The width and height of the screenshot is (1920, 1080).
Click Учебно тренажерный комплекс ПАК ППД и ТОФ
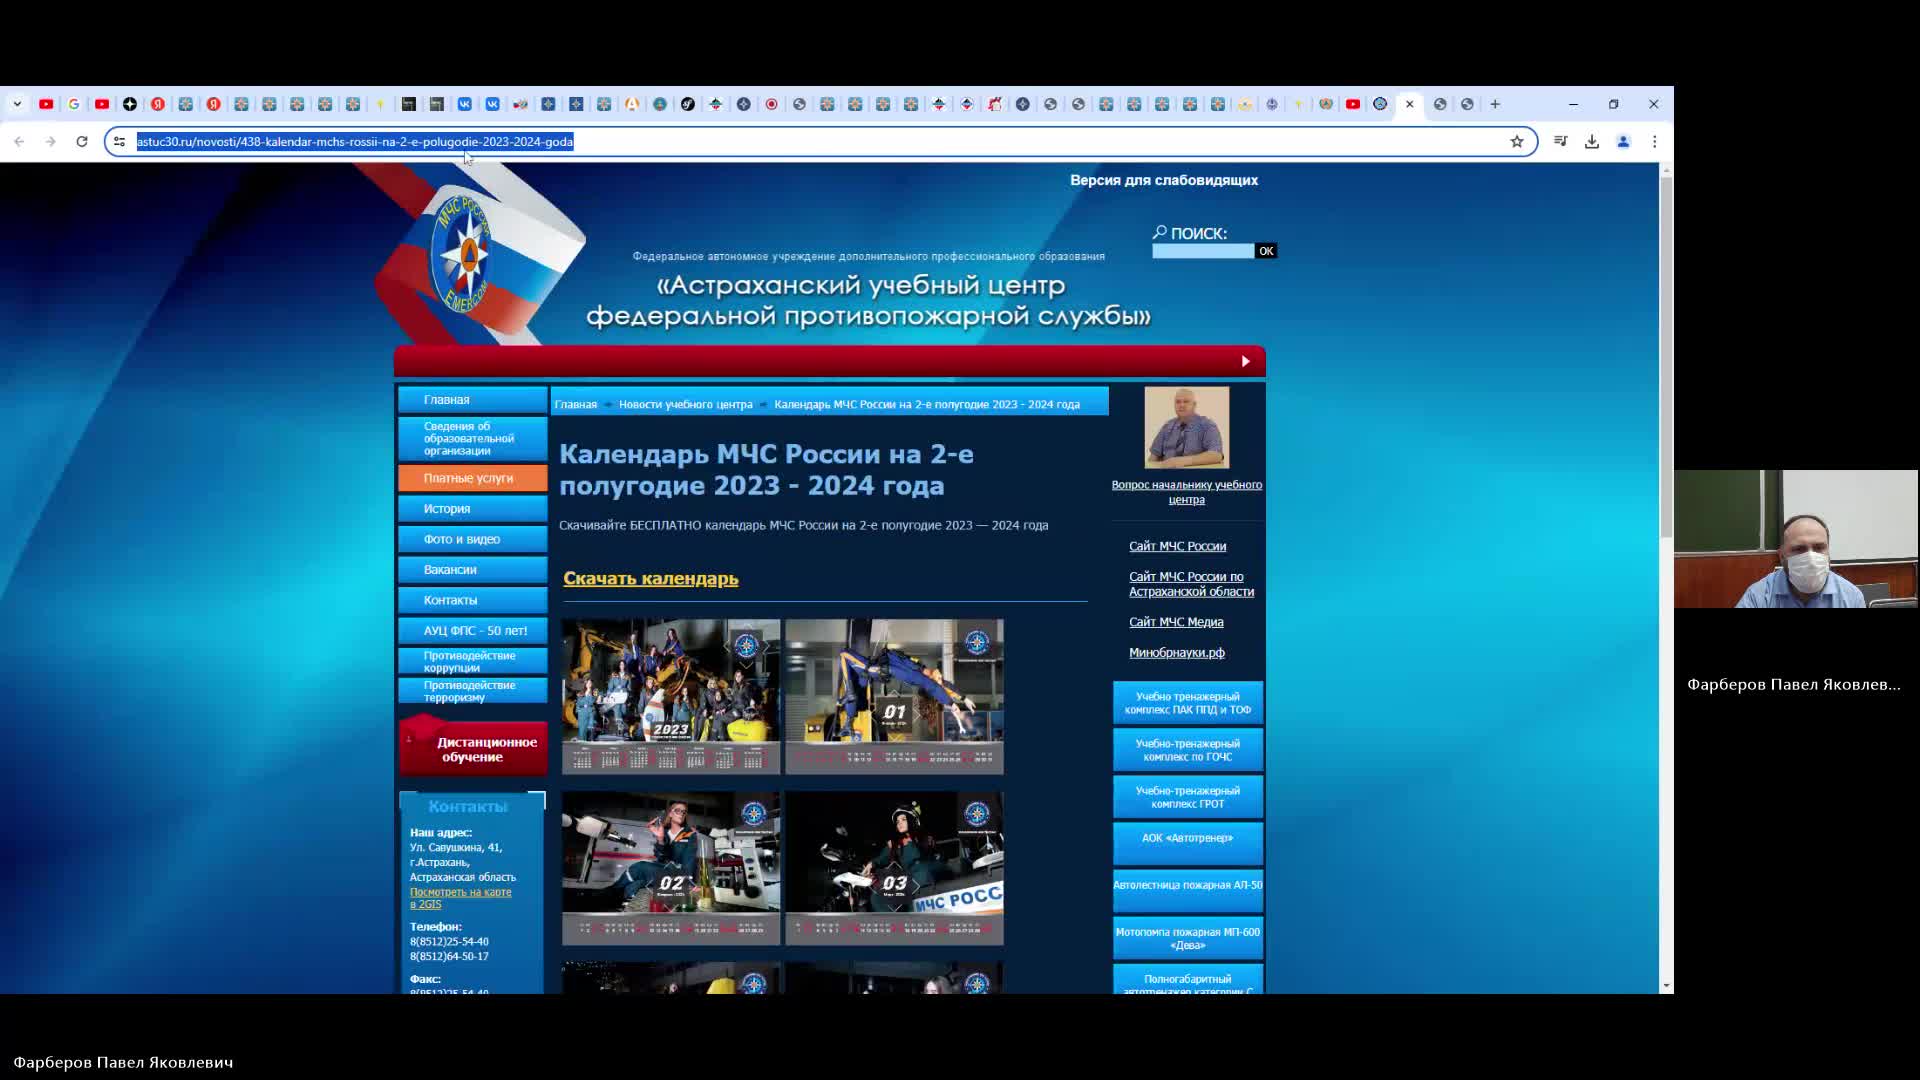point(1188,703)
